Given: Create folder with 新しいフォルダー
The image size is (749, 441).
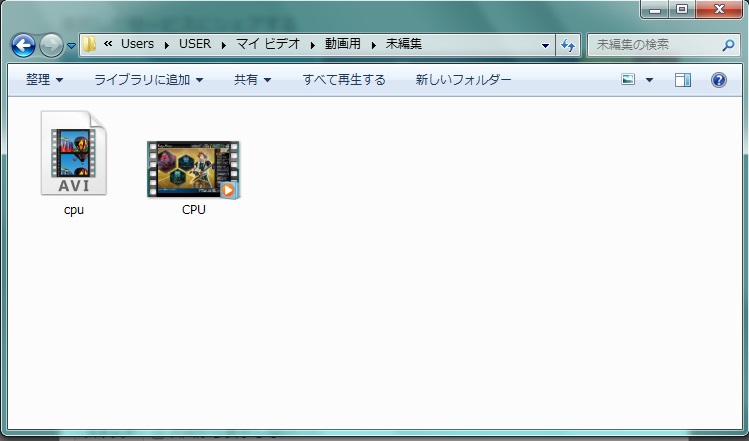Looking at the screenshot, I should click(463, 79).
